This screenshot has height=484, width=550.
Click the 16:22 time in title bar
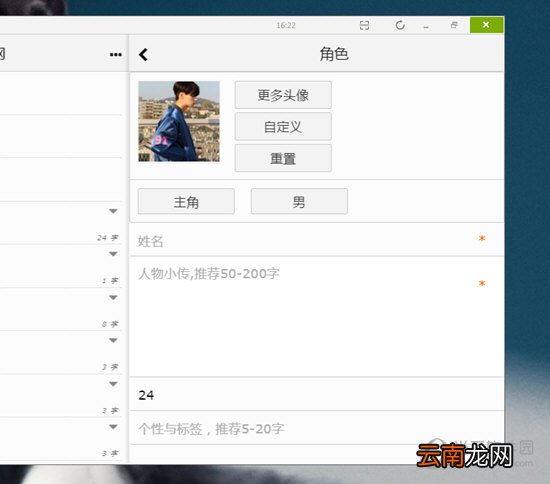point(286,25)
